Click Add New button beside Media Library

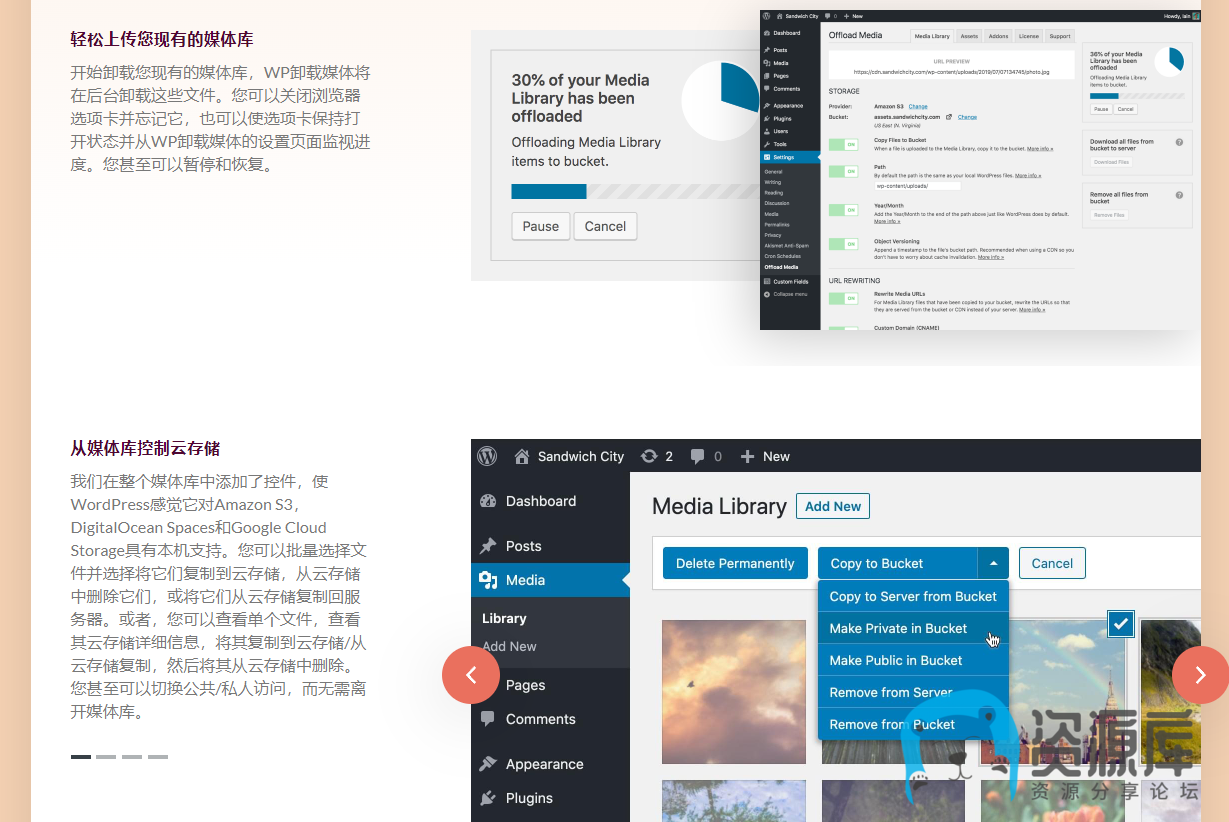pos(832,506)
